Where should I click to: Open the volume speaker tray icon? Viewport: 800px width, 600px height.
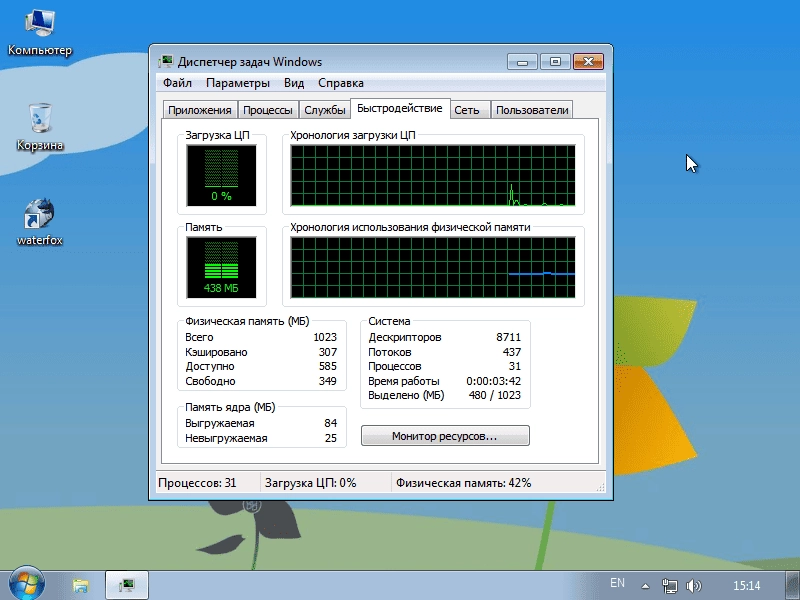tap(694, 586)
